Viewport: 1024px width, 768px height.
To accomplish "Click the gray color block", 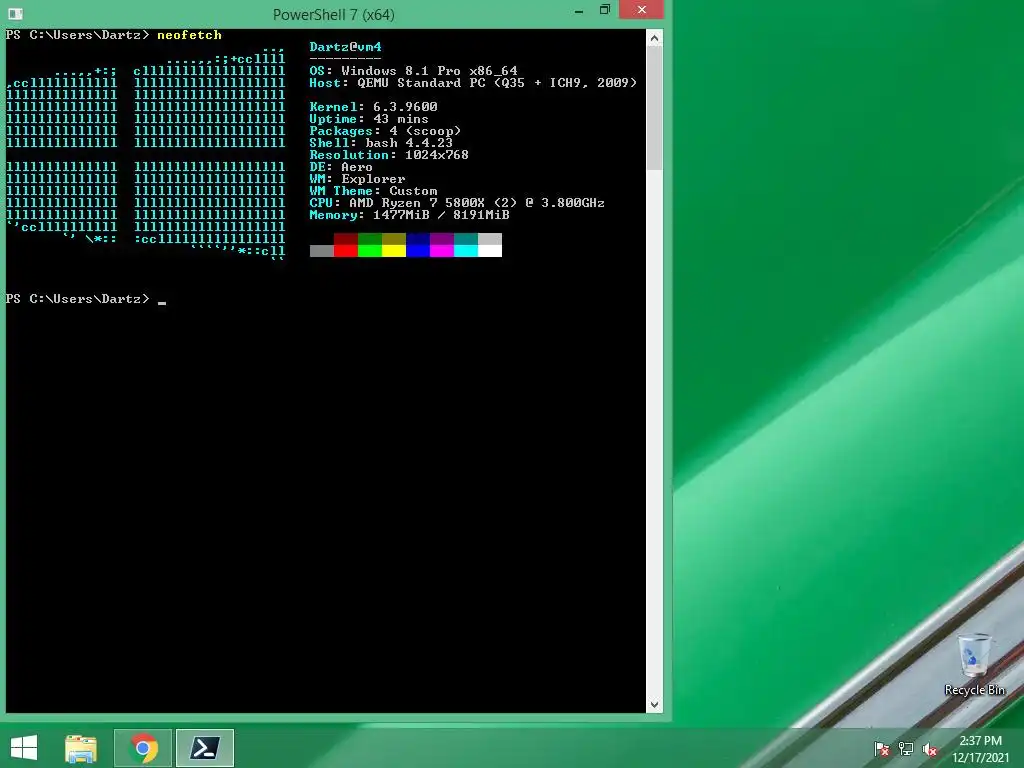I will click(x=321, y=251).
